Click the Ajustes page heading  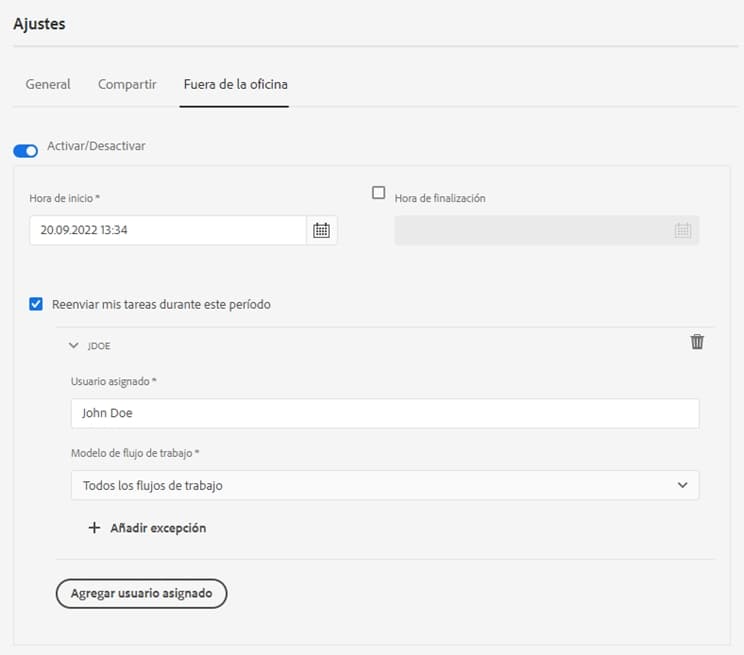click(39, 24)
